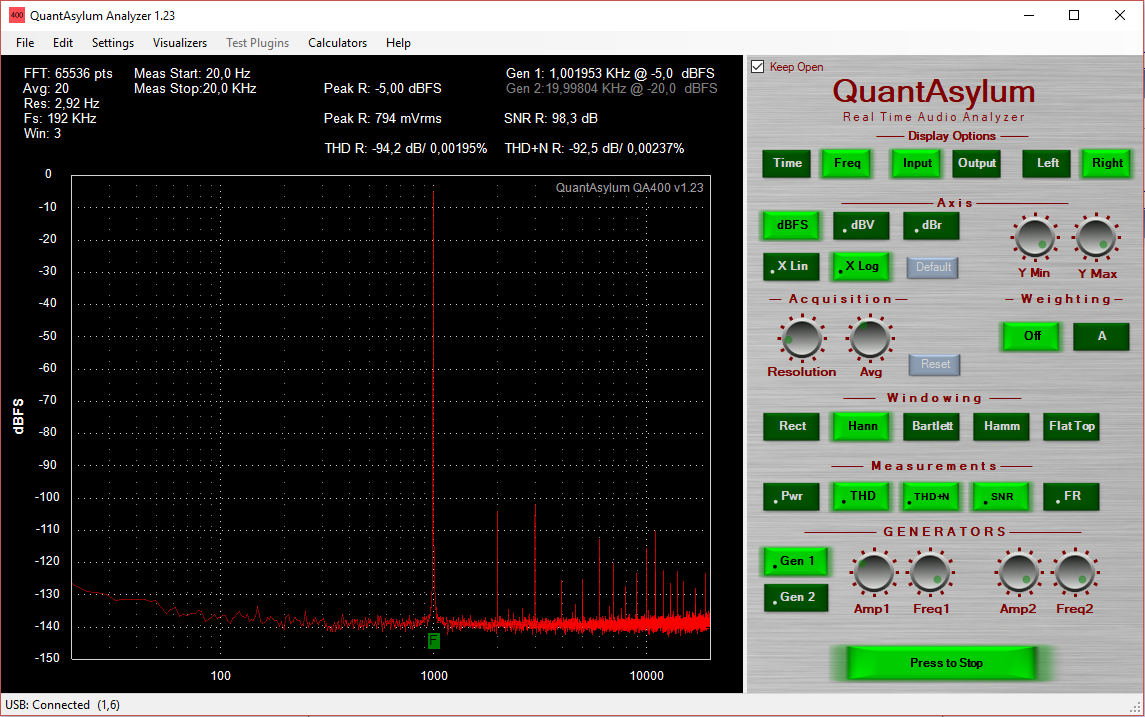Screen dimensions: 1145x717
Task: Enable A weighting
Action: [1101, 337]
